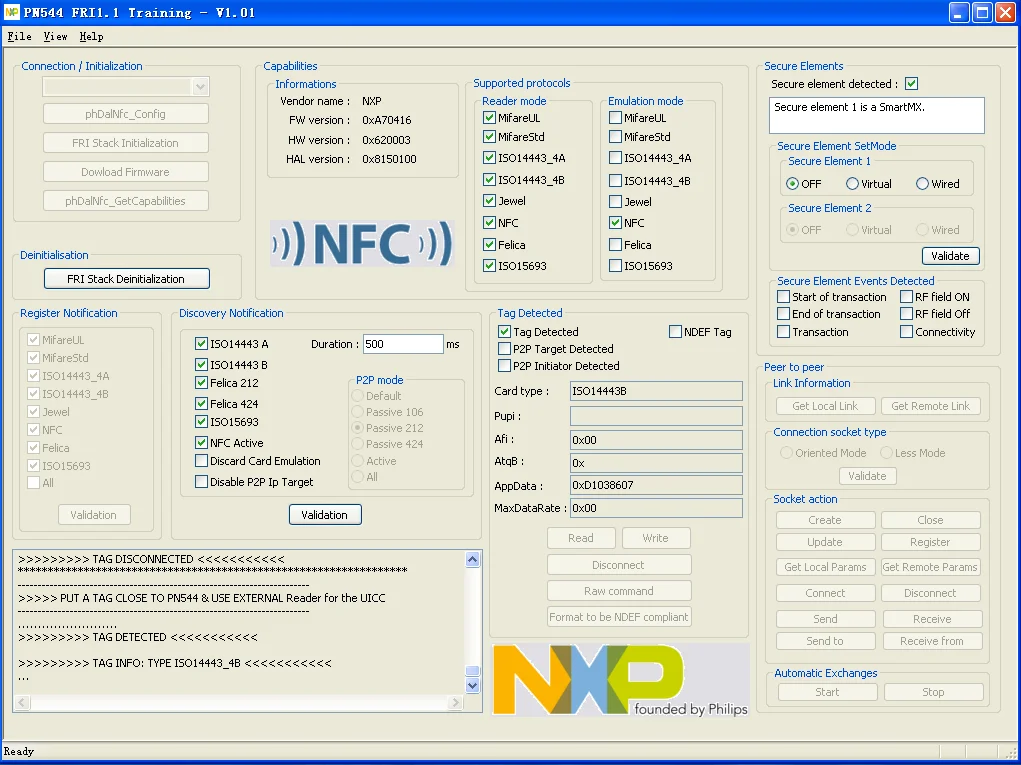Screen dimensions: 1021x765
Task: Open the Connection / Initialization dropdown
Action: (x=200, y=87)
